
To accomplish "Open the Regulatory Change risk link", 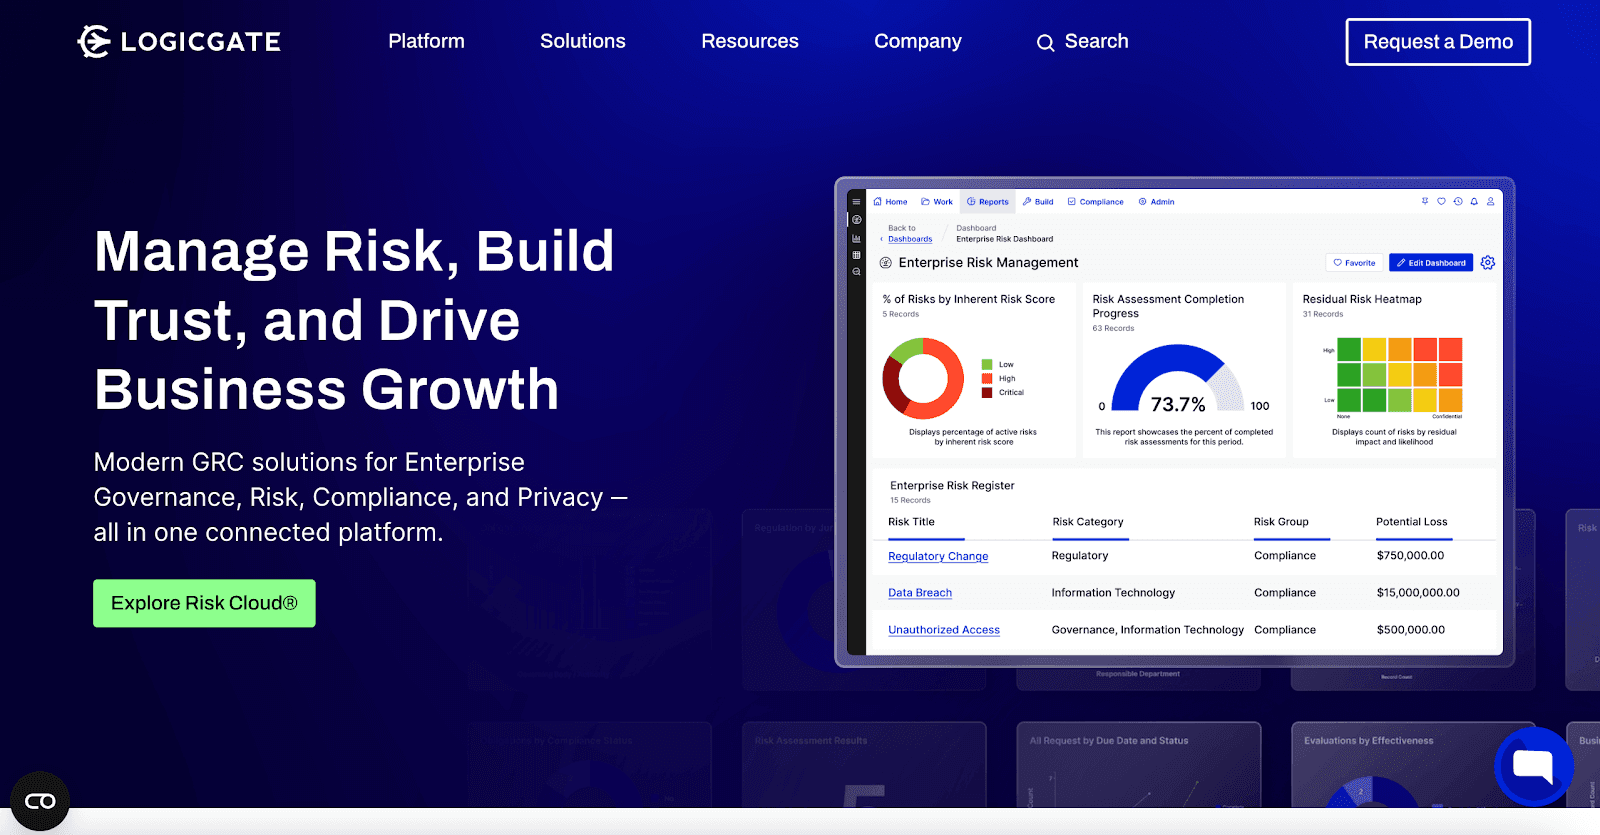I will tap(938, 556).
